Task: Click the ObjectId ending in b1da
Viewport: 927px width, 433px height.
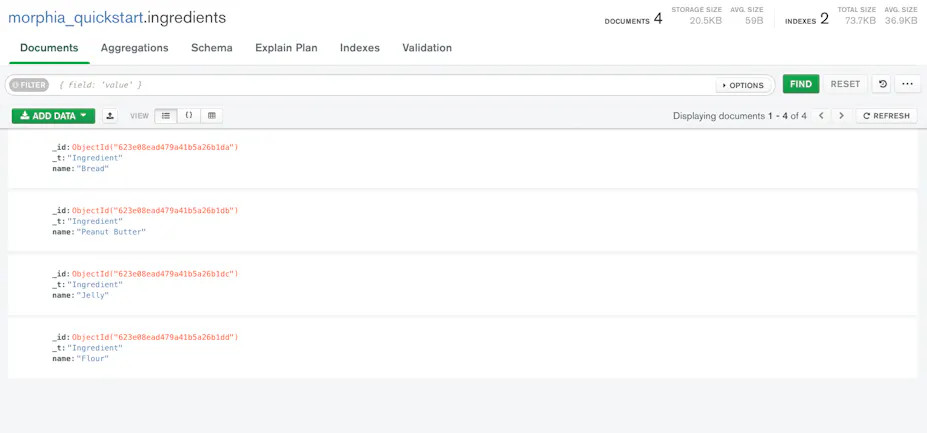Action: [155, 147]
